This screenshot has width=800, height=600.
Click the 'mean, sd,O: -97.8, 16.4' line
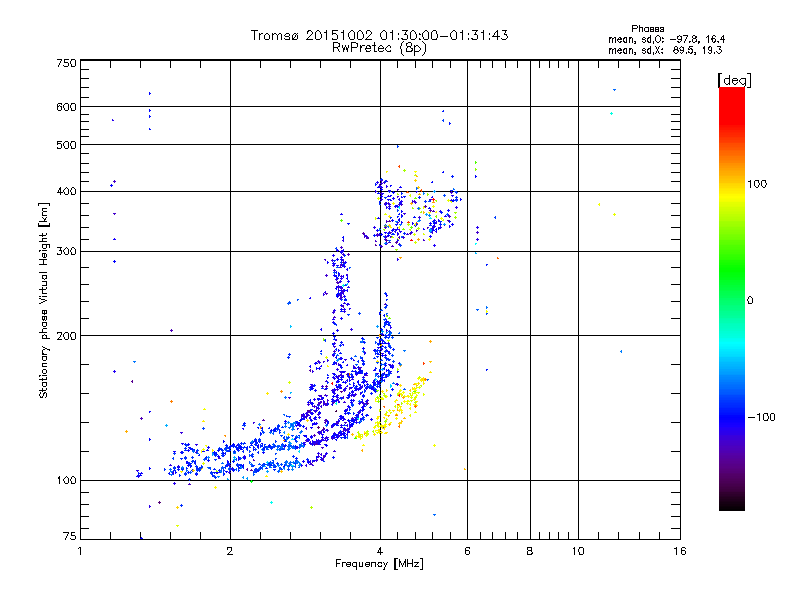666,39
